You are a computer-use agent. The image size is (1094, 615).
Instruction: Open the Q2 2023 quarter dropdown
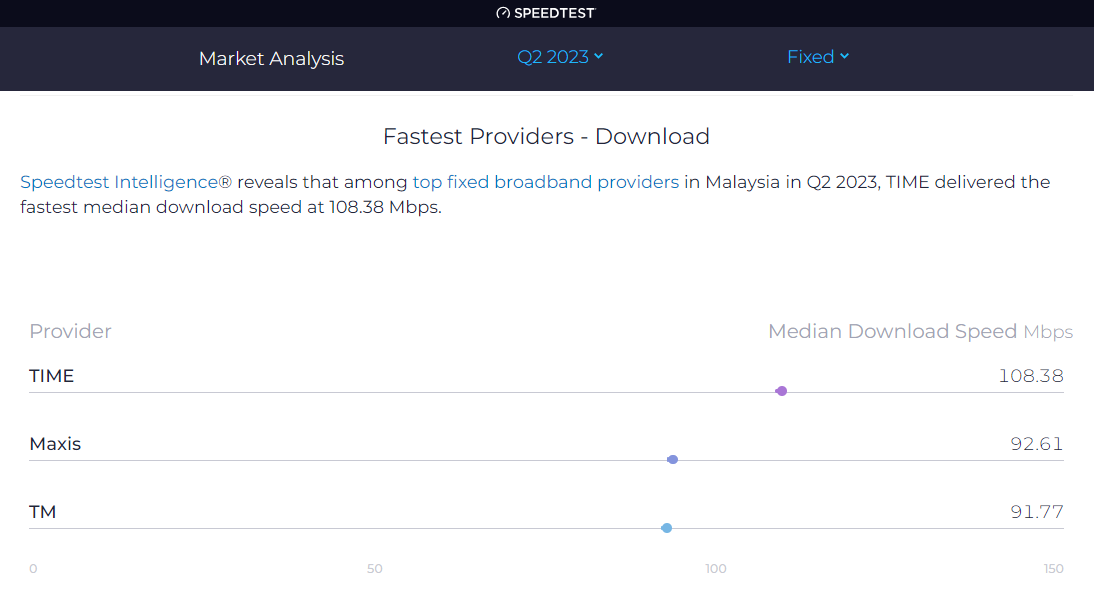click(x=559, y=57)
